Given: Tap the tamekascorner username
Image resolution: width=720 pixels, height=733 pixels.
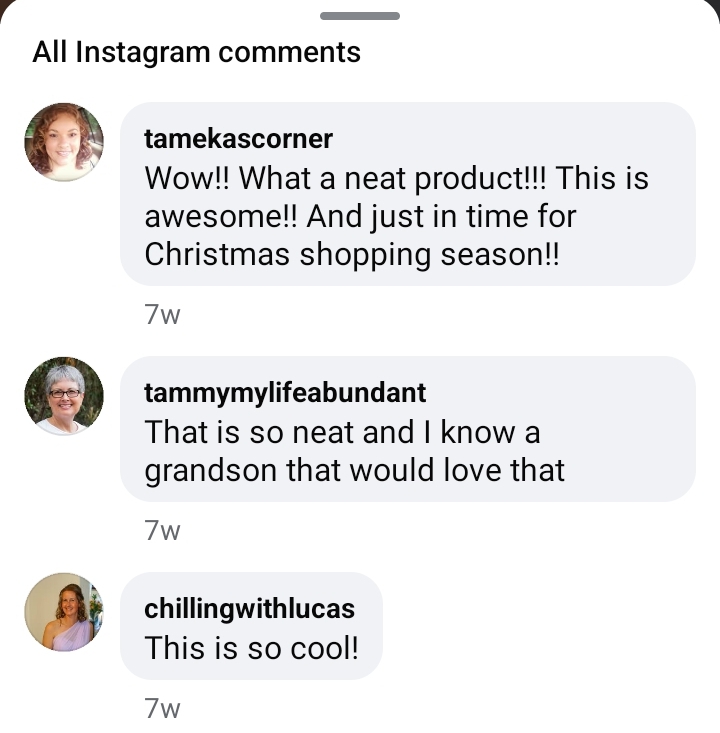Looking at the screenshot, I should click(238, 138).
